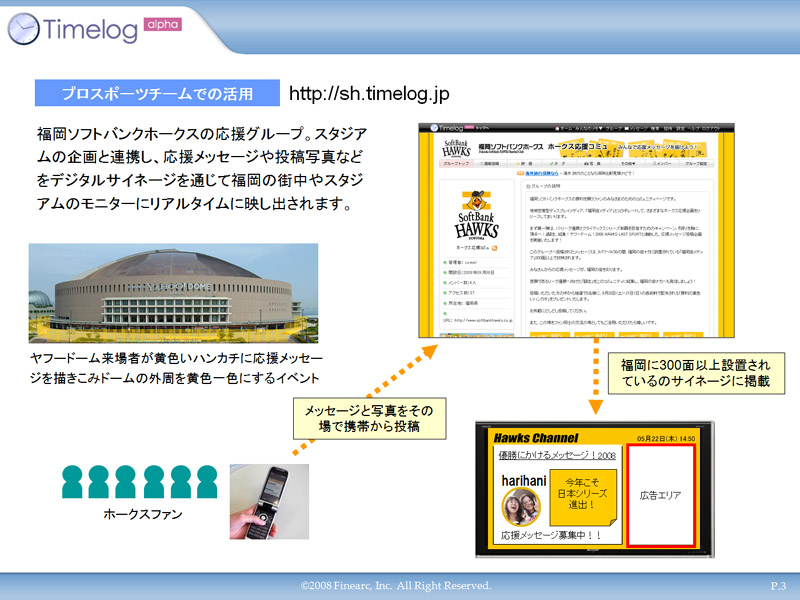Image resolution: width=800 pixels, height=600 pixels.
Task: Expand the みんなの川 dropdown in top navigation
Action: coord(588,129)
